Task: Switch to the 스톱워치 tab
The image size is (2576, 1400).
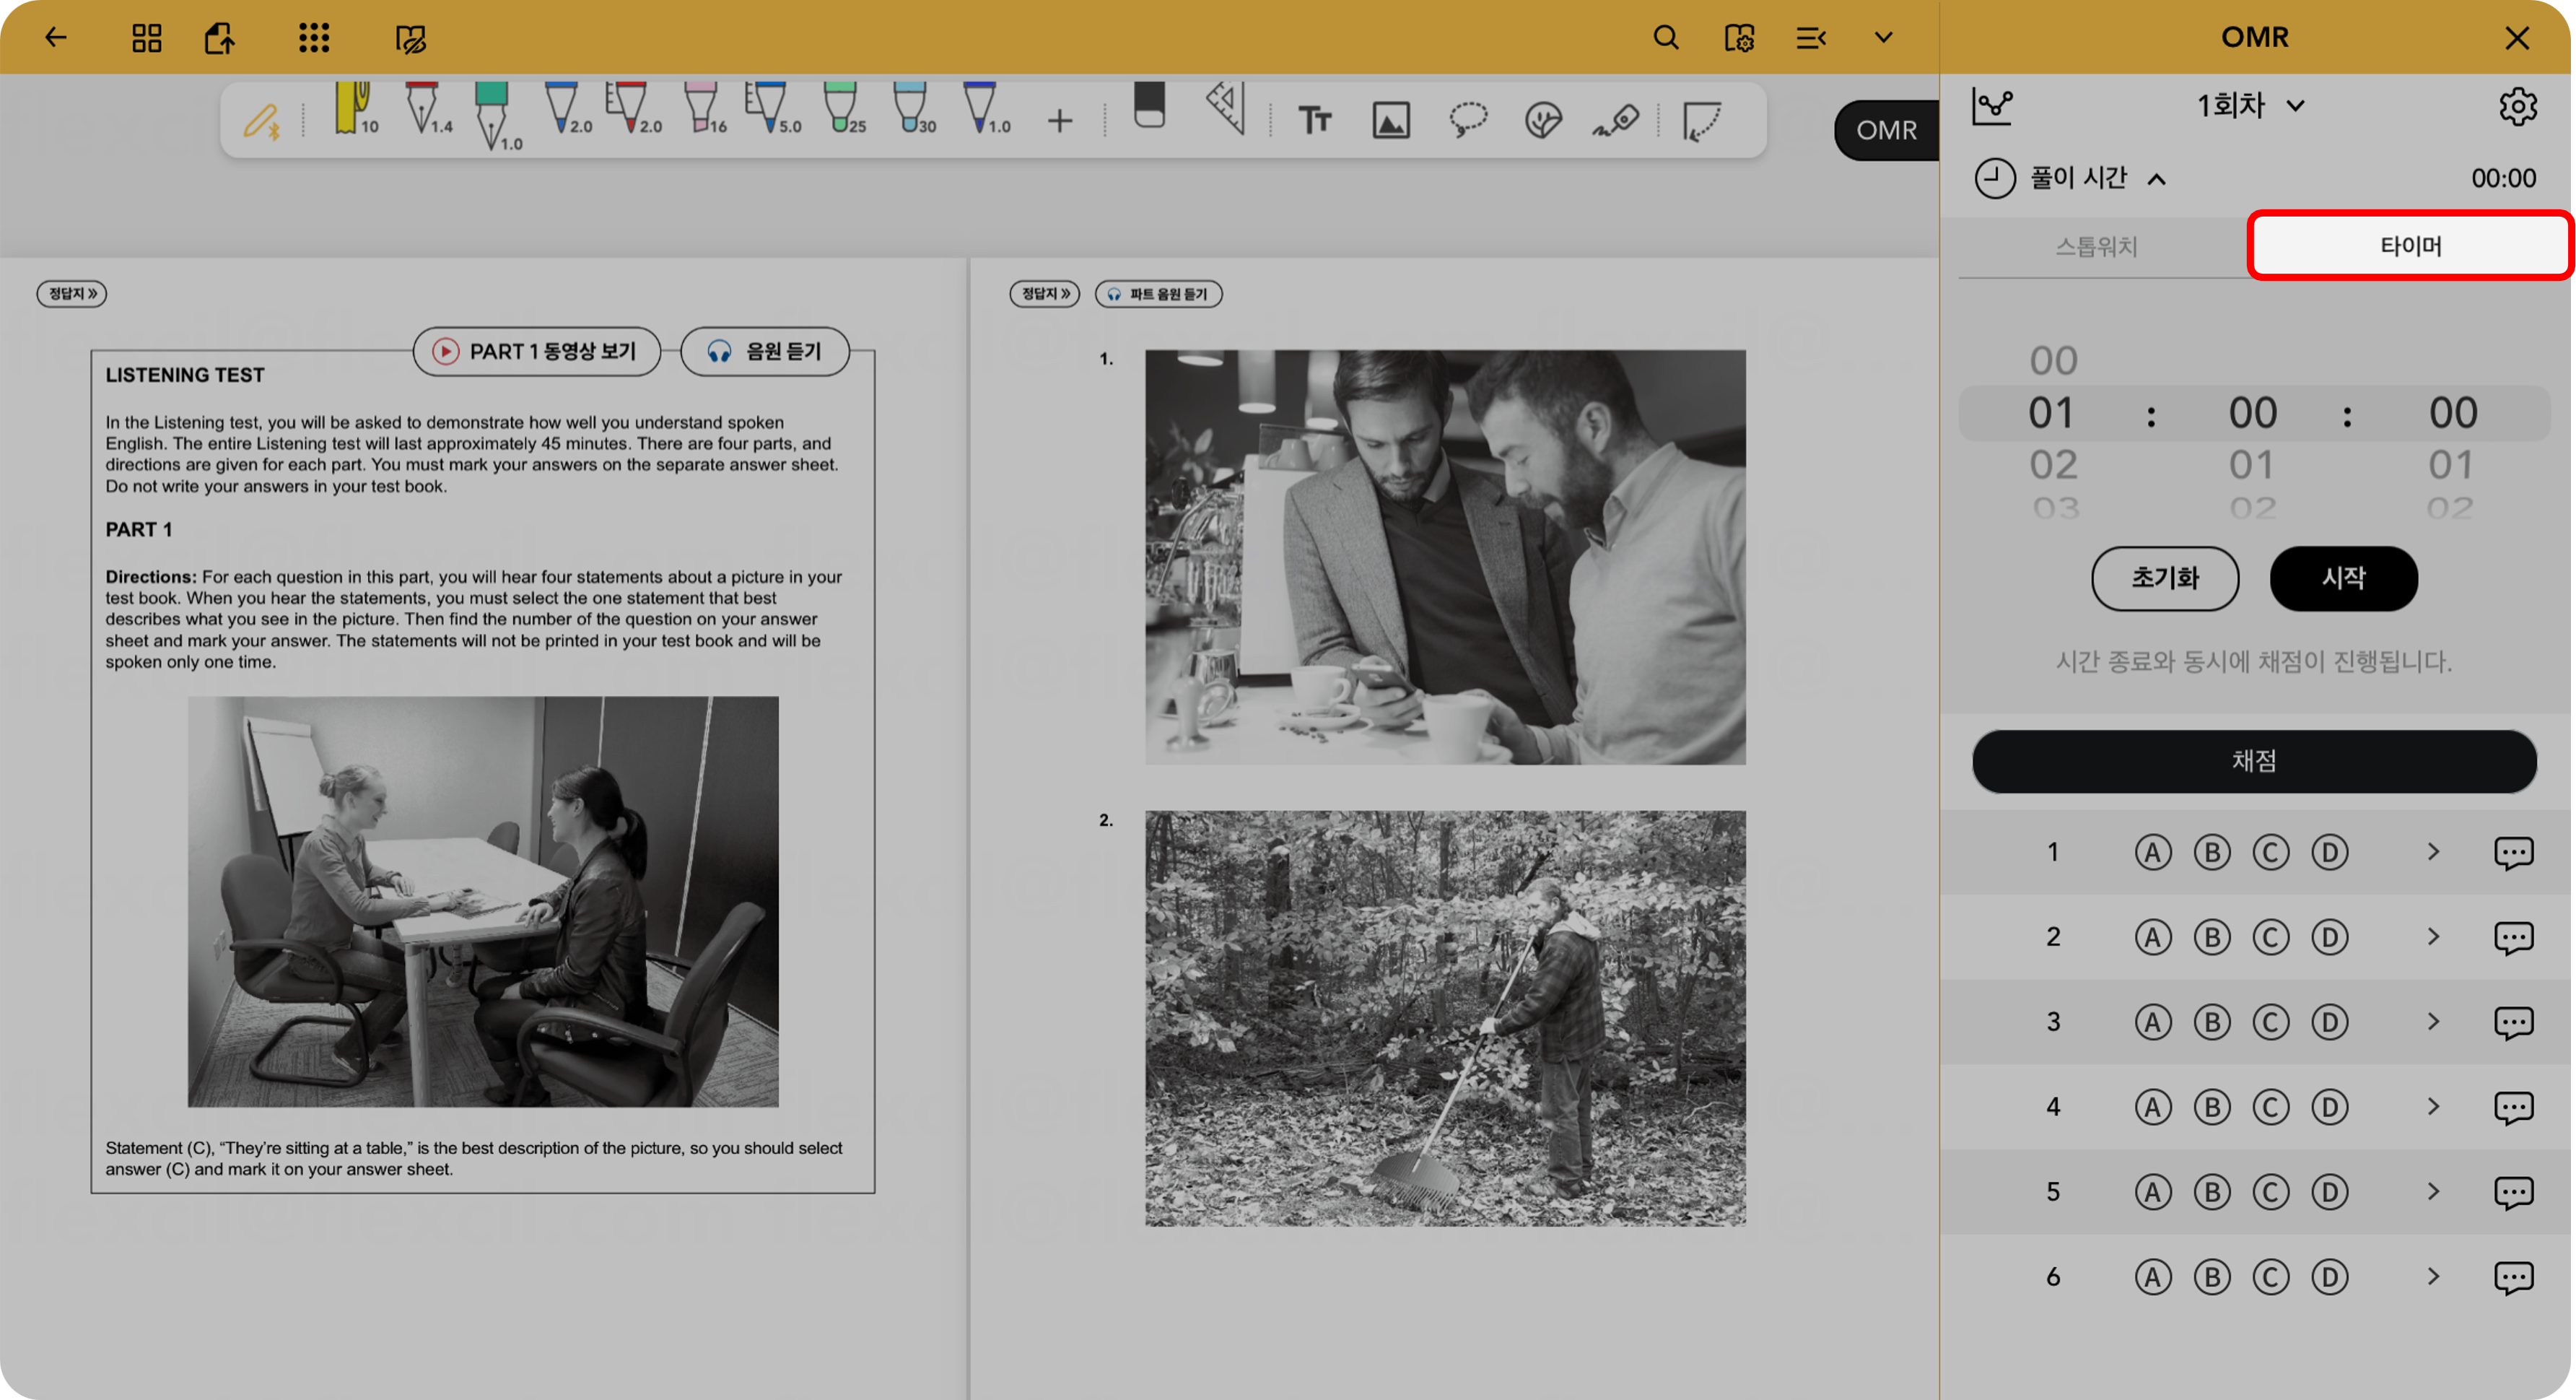Action: tap(2097, 246)
